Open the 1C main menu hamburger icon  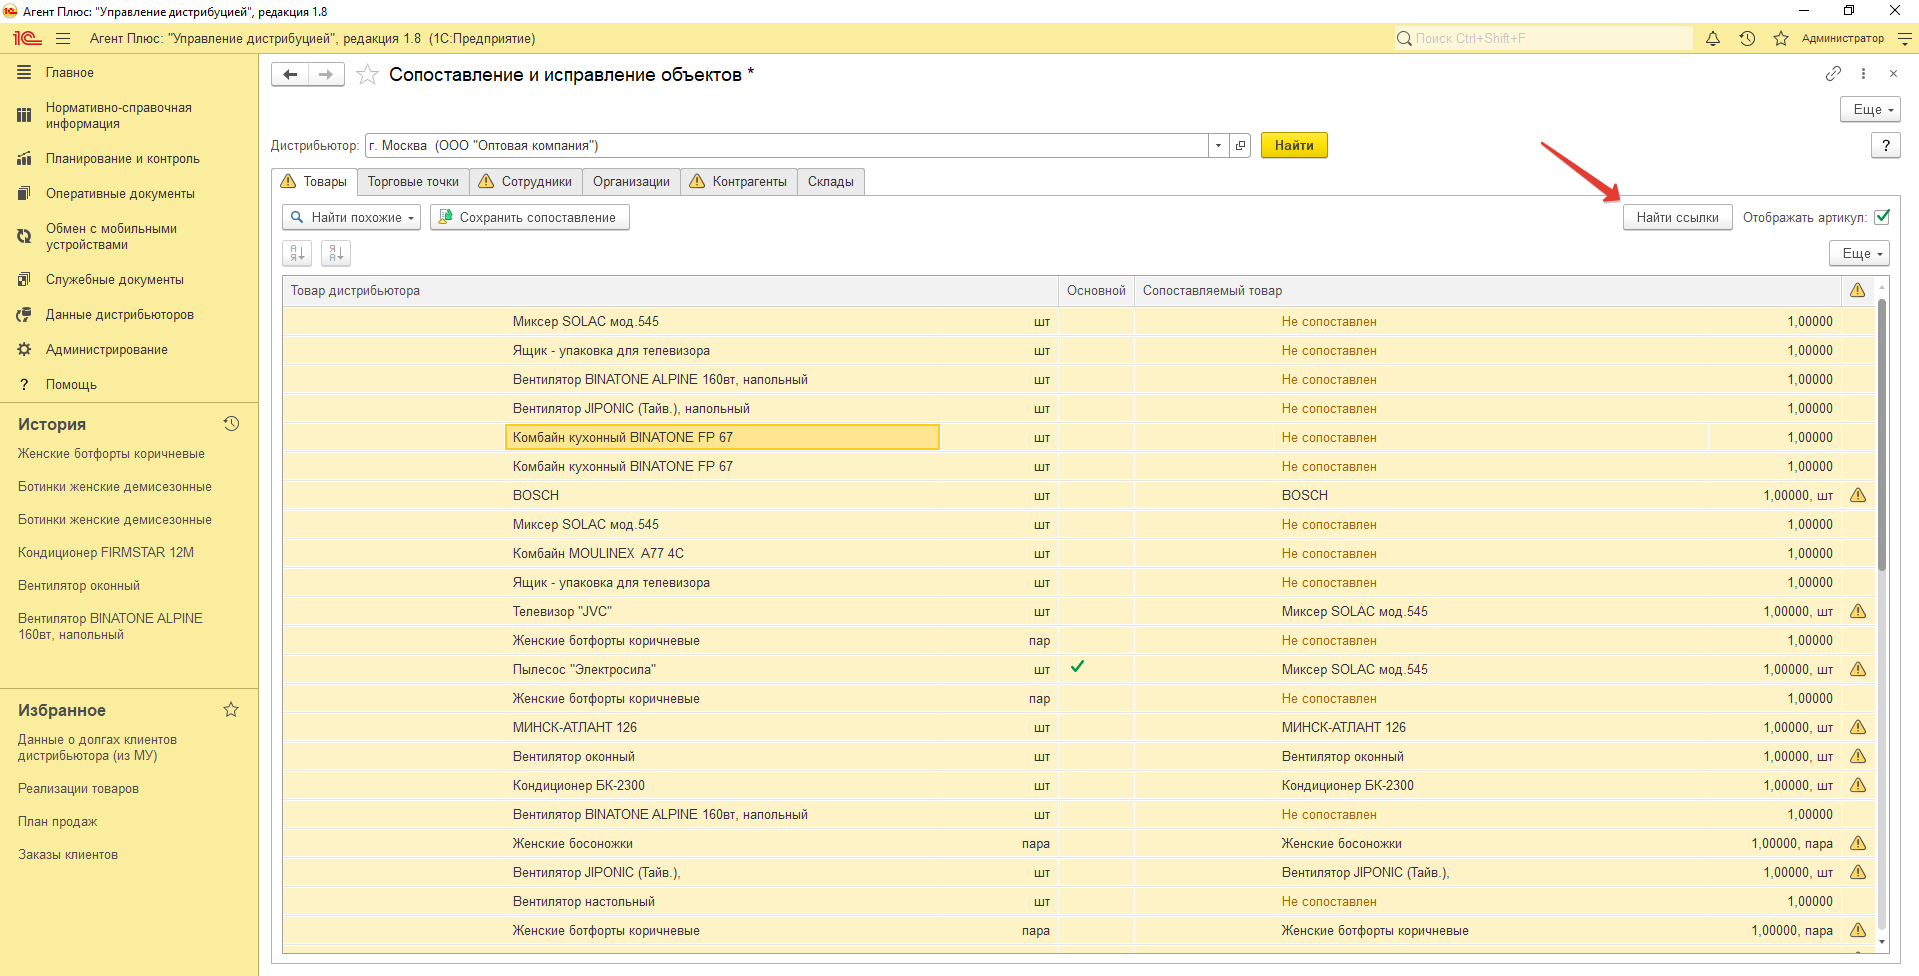click(63, 38)
